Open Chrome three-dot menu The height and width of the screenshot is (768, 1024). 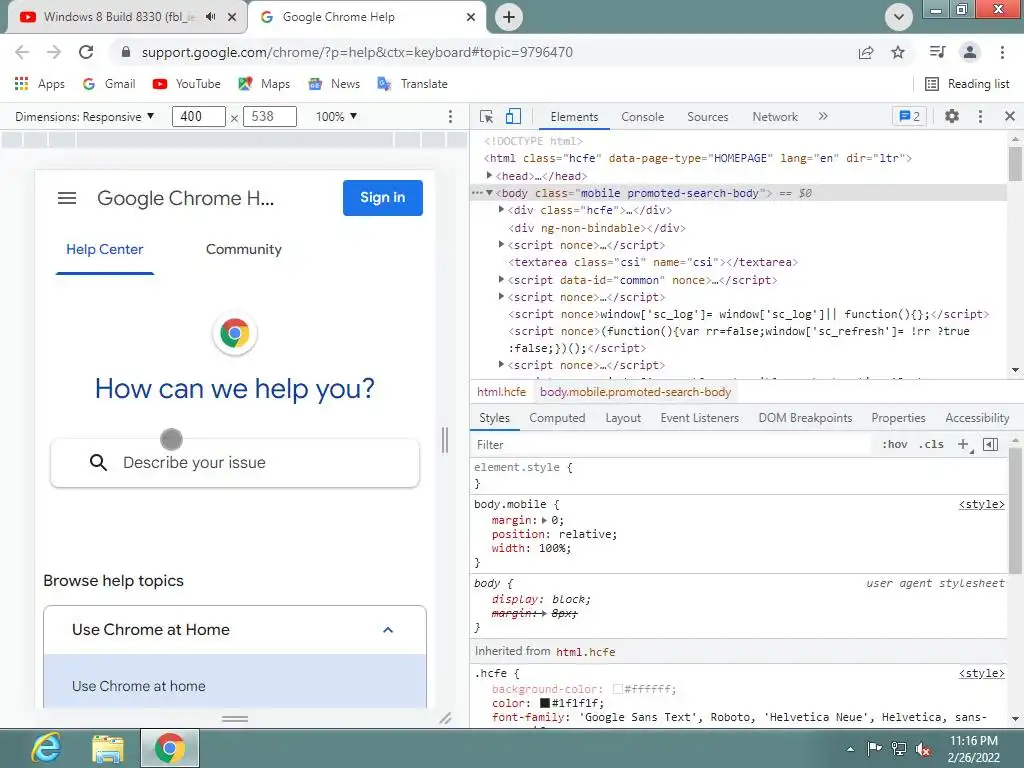pyautogui.click(x=1002, y=52)
